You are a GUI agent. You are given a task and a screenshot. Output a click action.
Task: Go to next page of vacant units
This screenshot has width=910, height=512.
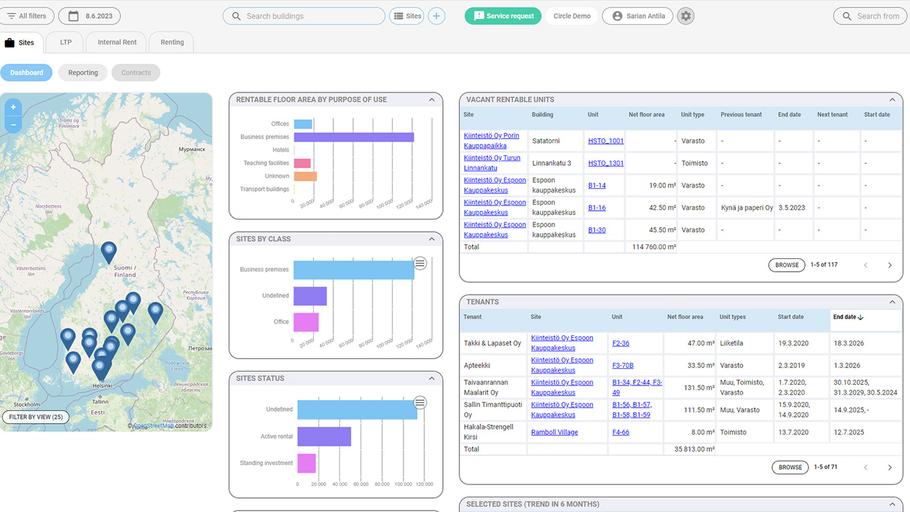[x=890, y=265]
